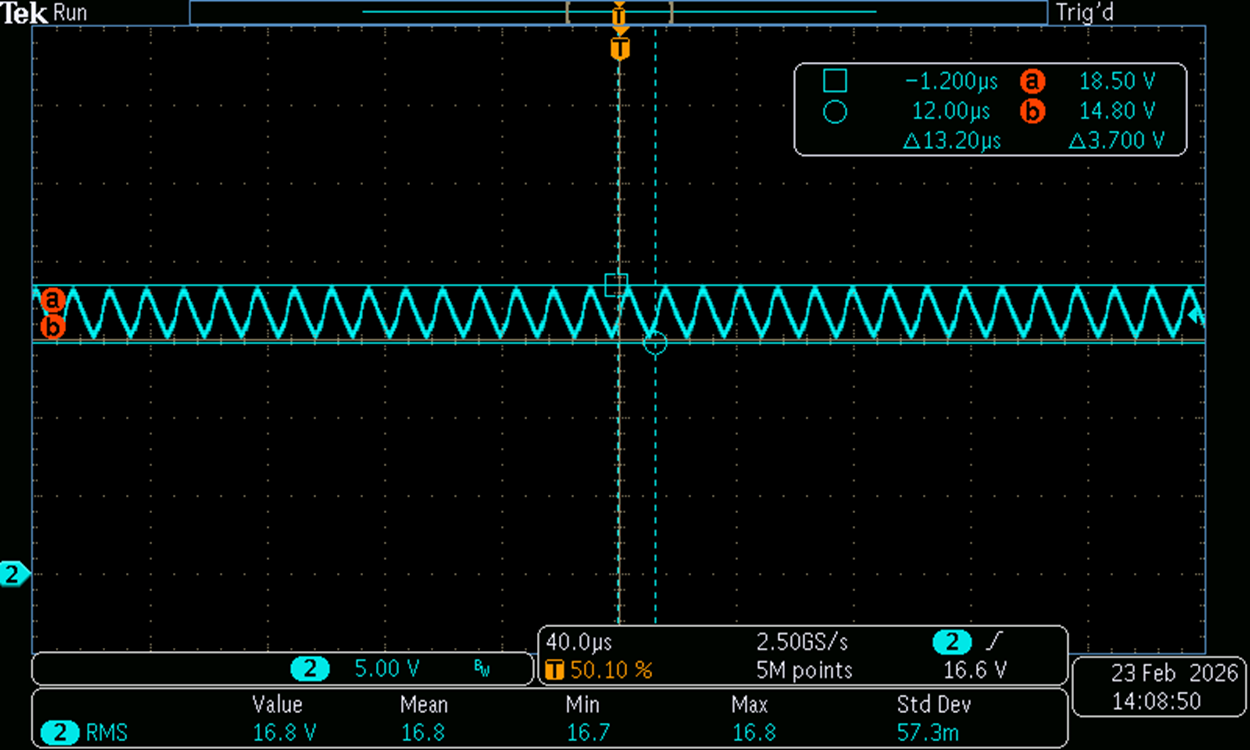Click the 16.7 minimum measurement value
1250x750 pixels.
pyautogui.click(x=586, y=734)
